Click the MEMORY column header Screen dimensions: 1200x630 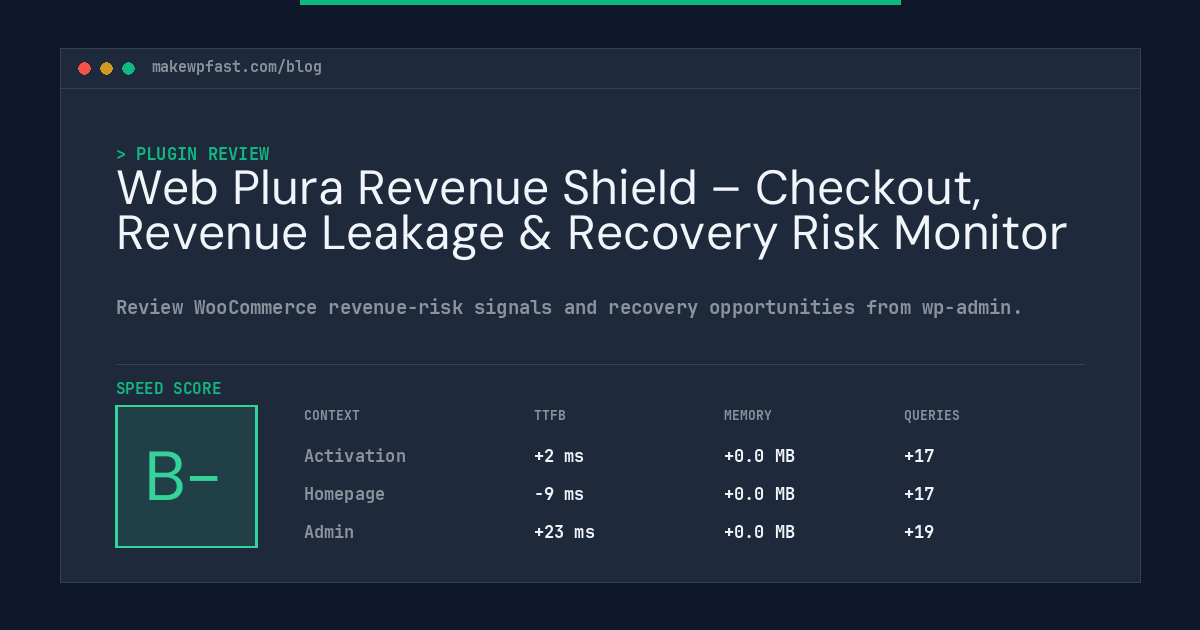(x=748, y=415)
